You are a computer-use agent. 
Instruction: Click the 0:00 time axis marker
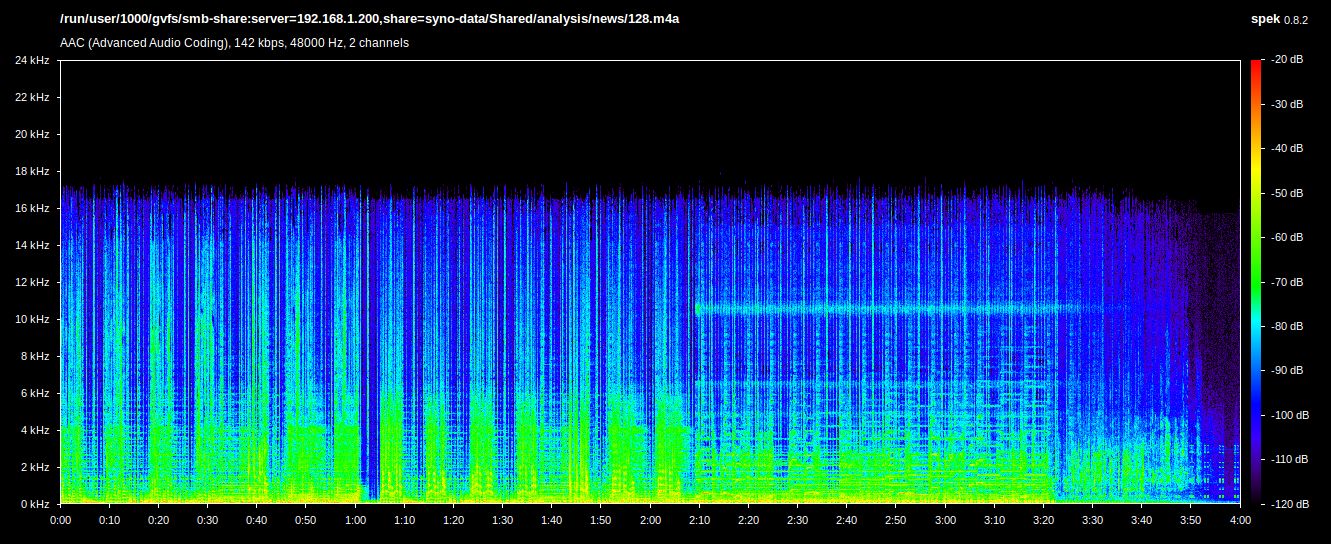[60, 521]
